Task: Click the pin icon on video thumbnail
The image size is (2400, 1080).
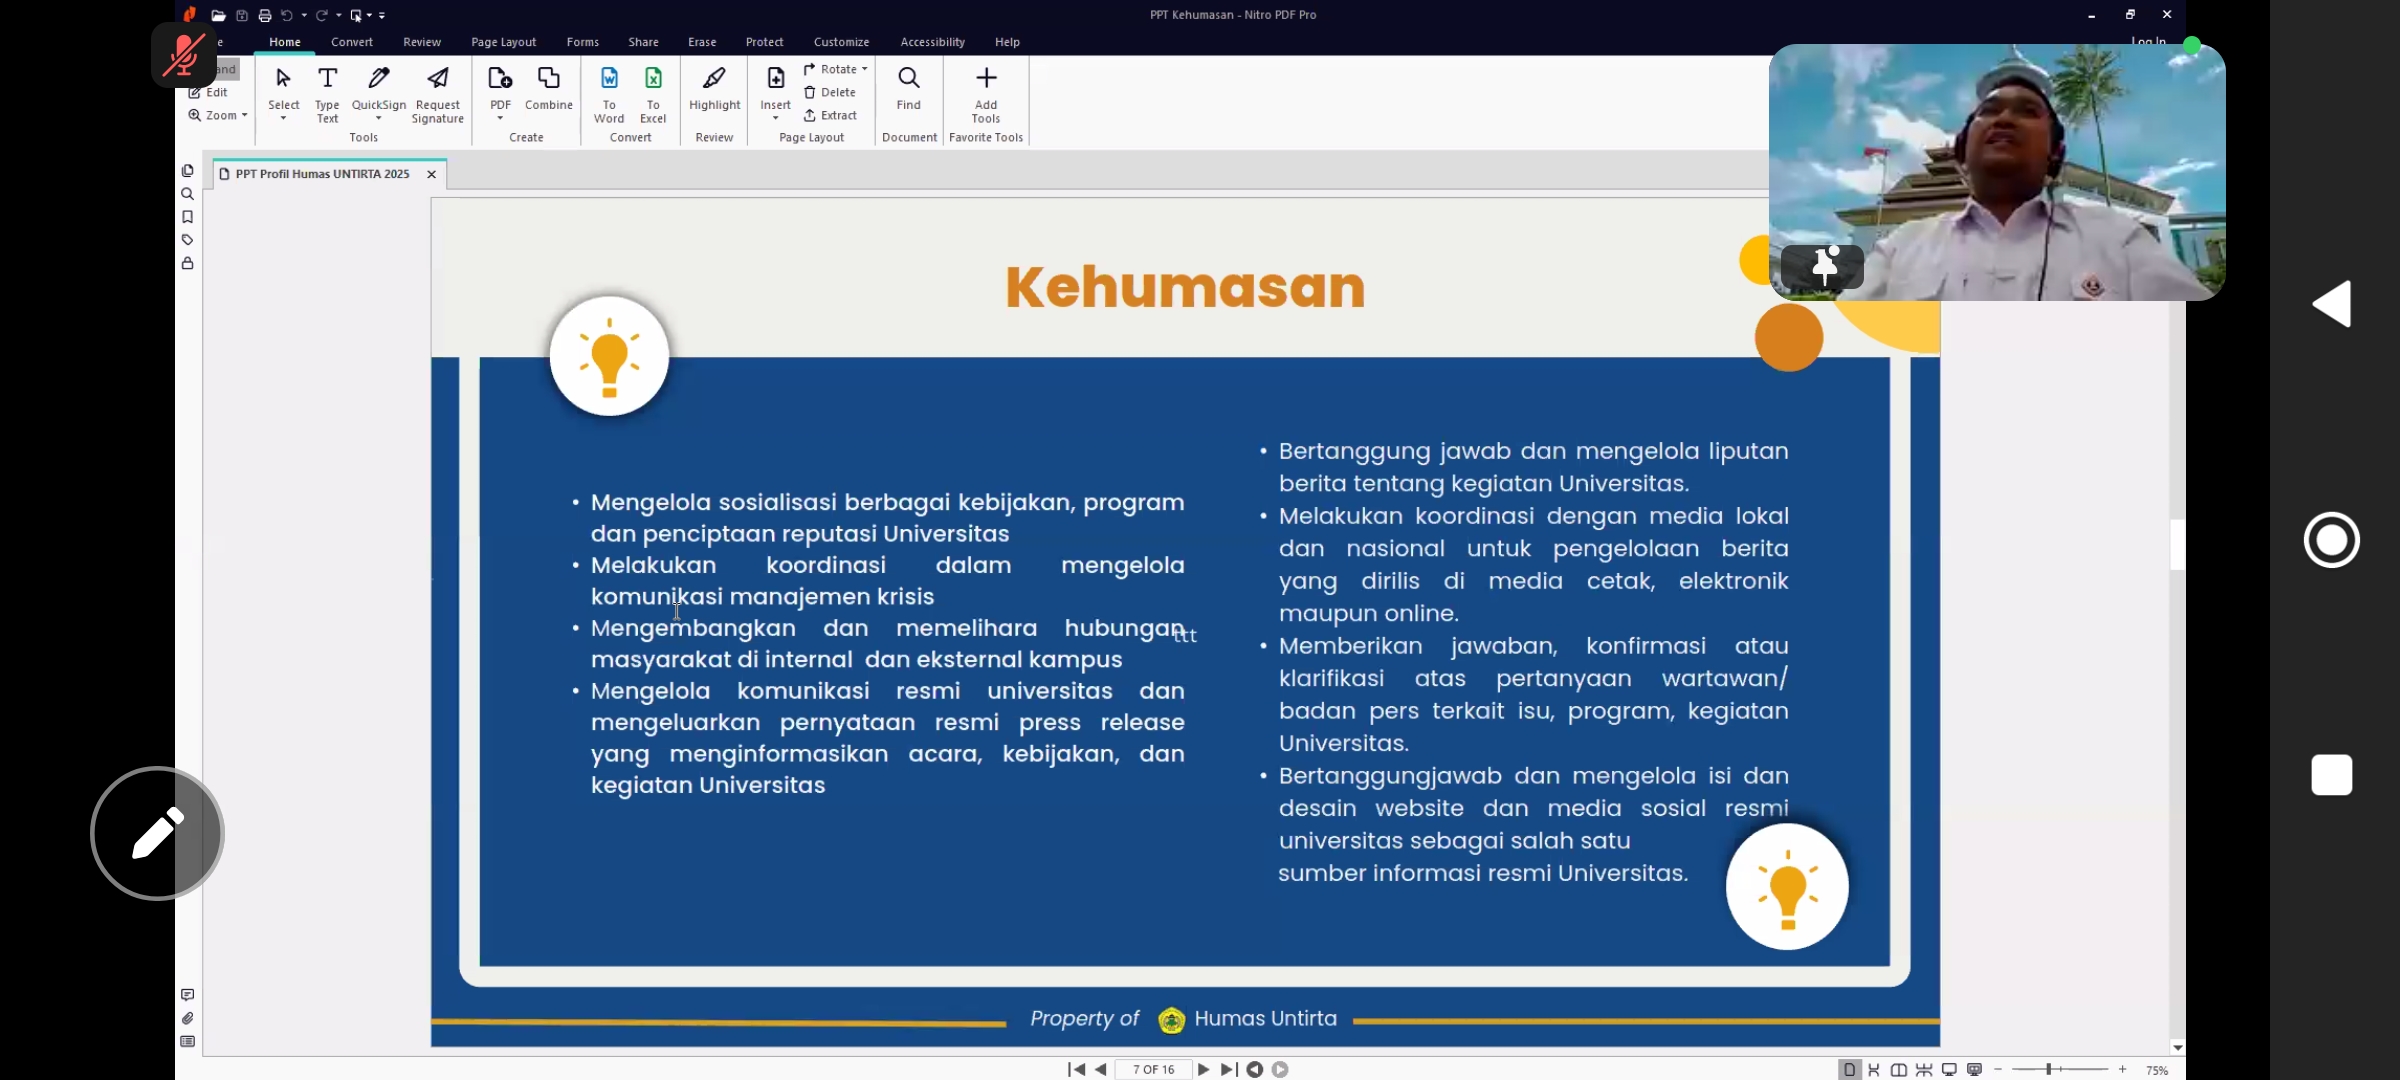Action: [1823, 266]
